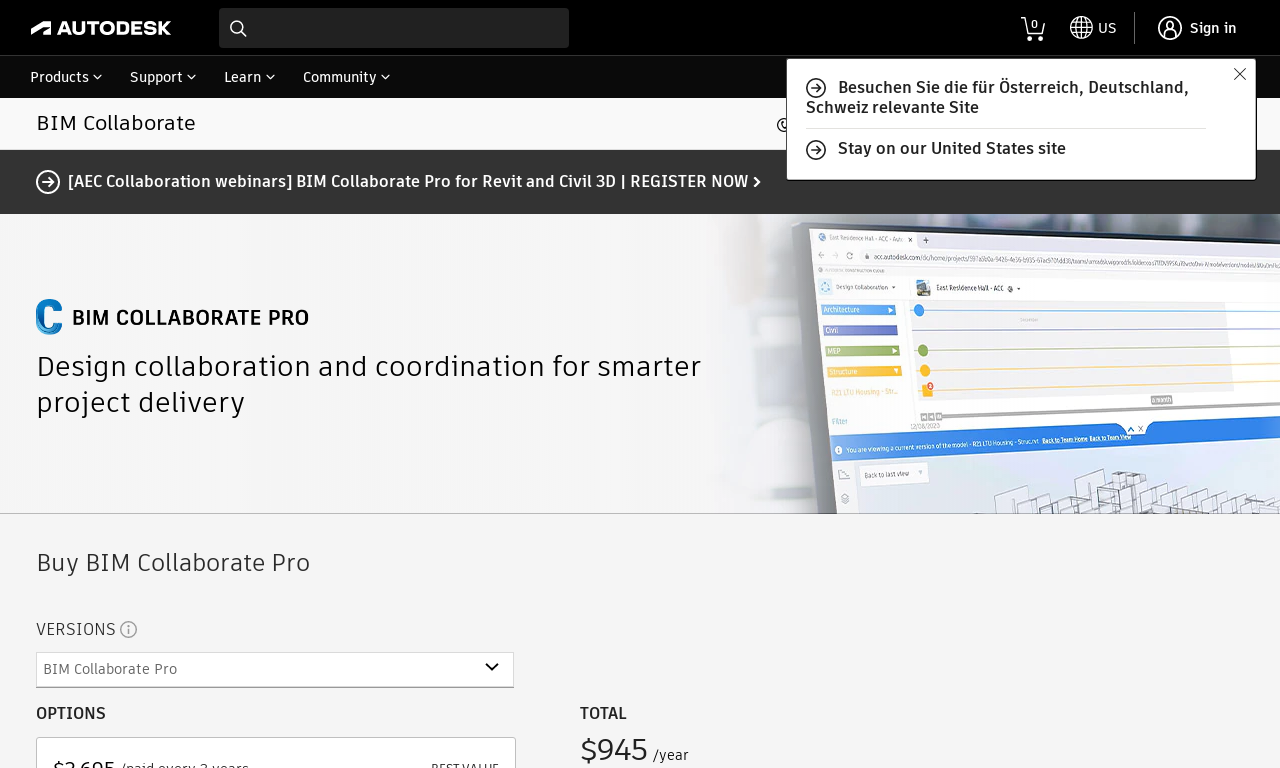Viewport: 1280px width, 768px height.
Task: Click the TOTAL label
Action: 603,713
